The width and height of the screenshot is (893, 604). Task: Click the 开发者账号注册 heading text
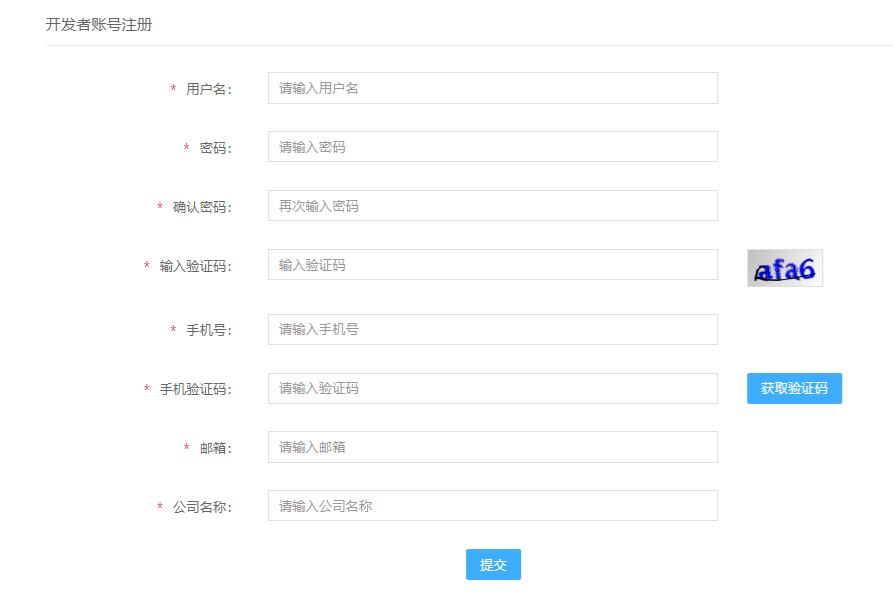[99, 24]
